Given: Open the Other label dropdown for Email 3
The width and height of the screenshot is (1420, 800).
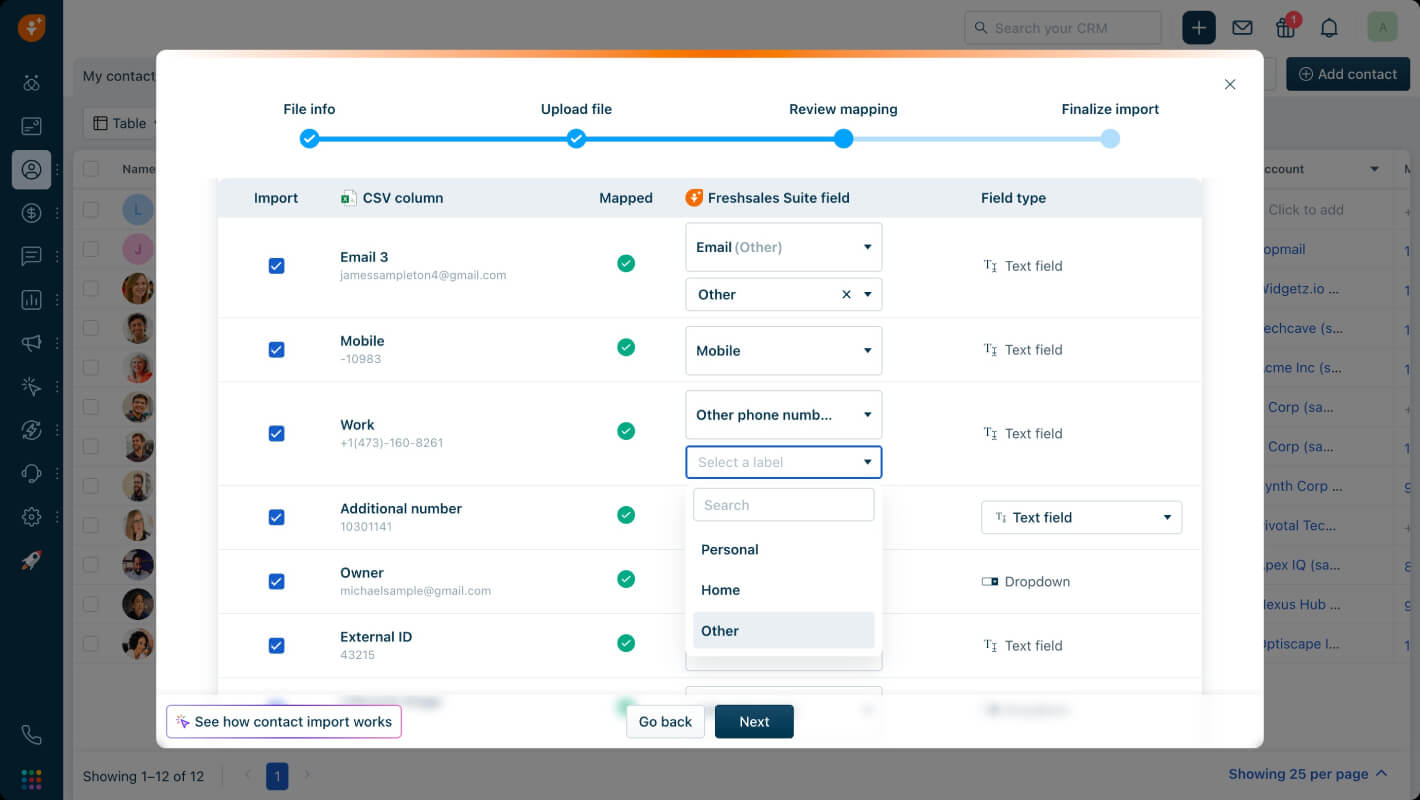Looking at the screenshot, I should pyautogui.click(x=784, y=295).
